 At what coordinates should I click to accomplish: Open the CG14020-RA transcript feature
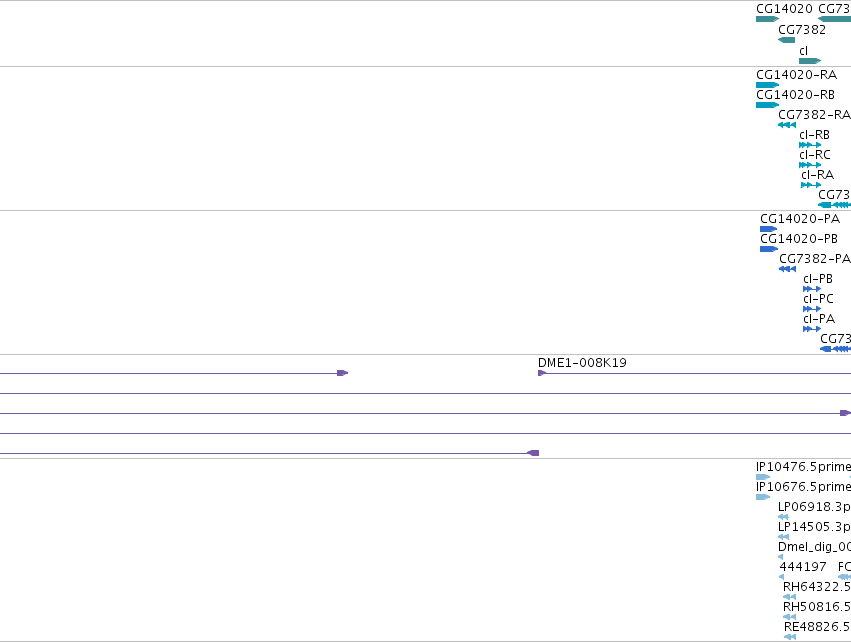[x=767, y=85]
